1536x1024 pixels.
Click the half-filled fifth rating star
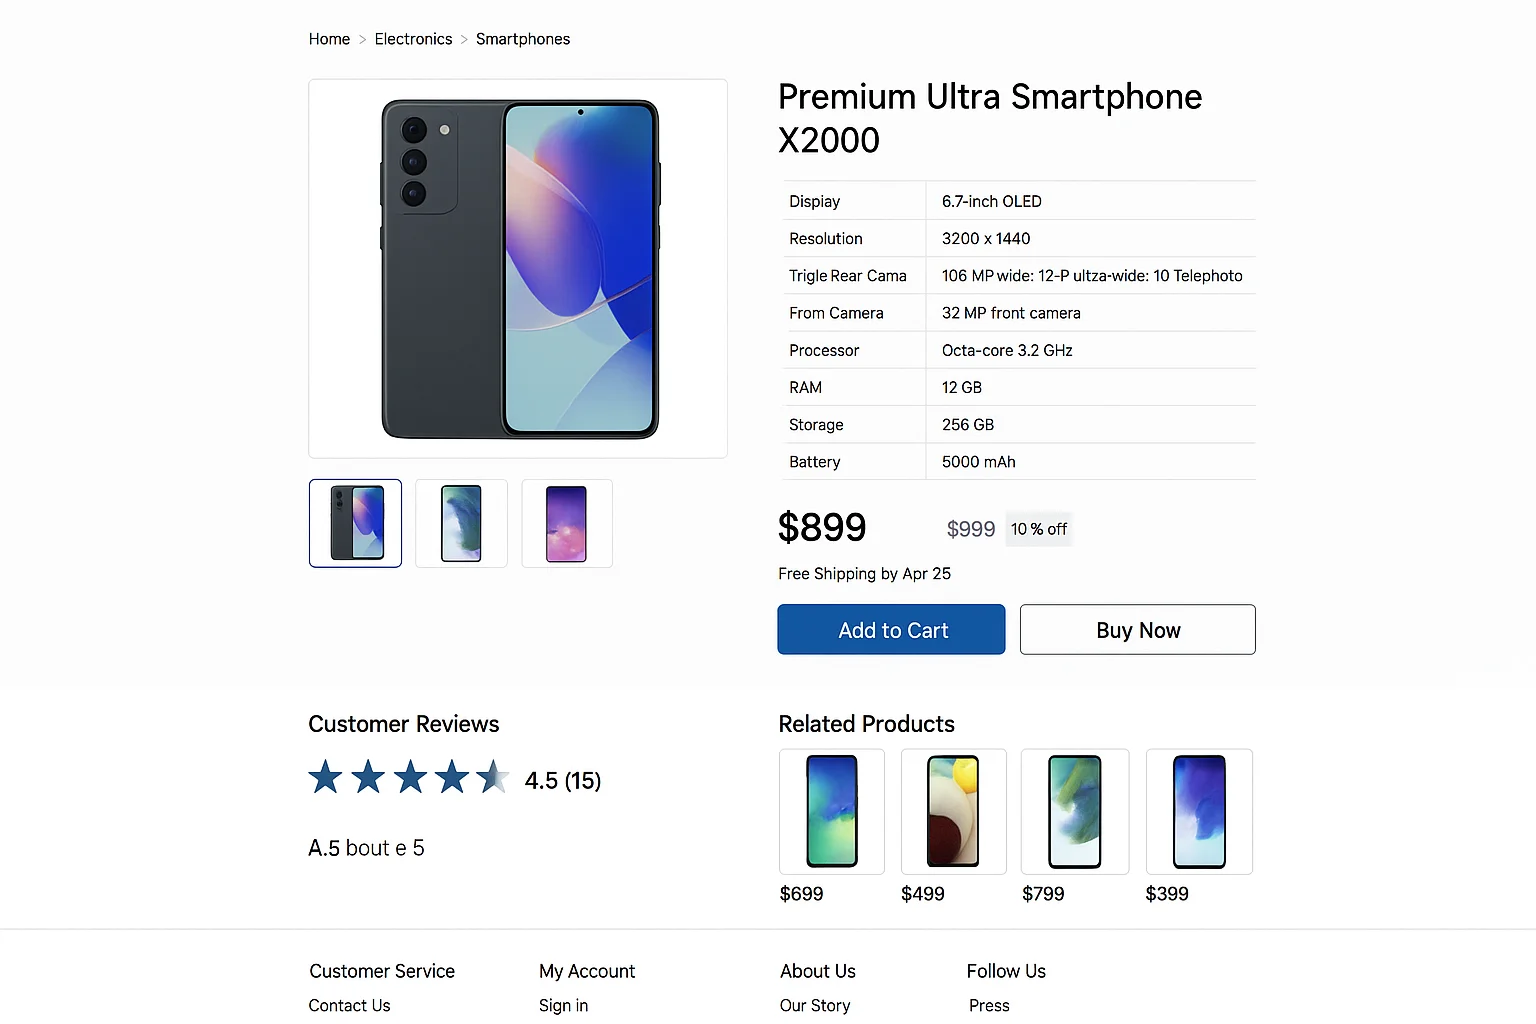pyautogui.click(x=492, y=777)
